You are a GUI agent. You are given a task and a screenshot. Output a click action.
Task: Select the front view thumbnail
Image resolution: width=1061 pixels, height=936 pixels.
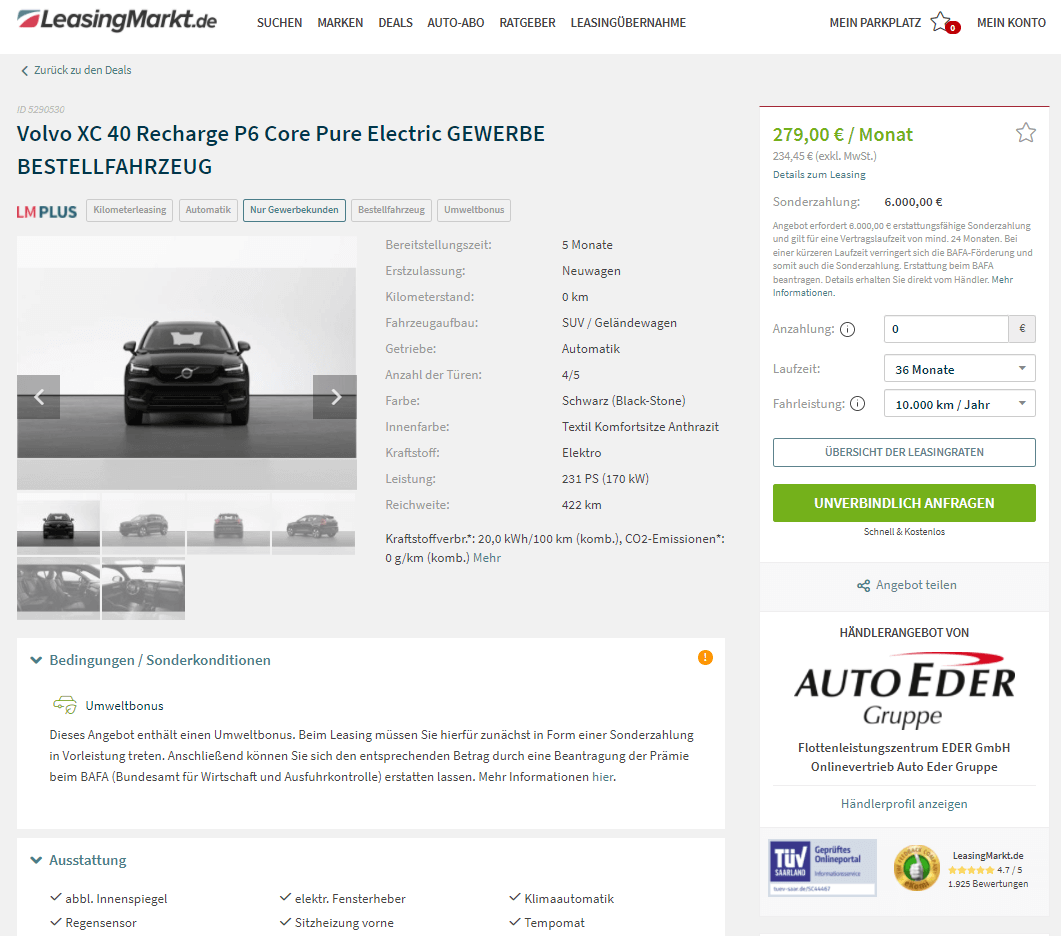tap(58, 524)
